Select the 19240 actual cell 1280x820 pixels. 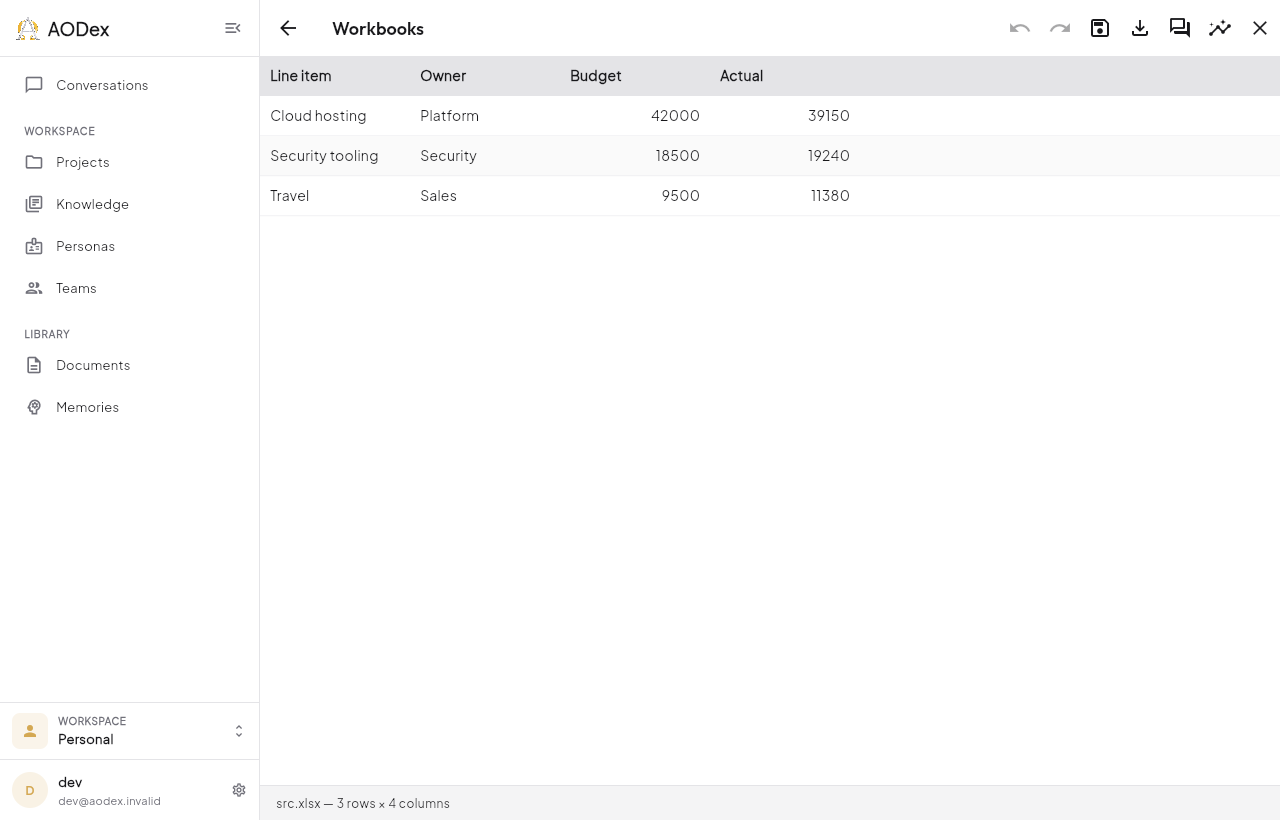click(x=785, y=156)
